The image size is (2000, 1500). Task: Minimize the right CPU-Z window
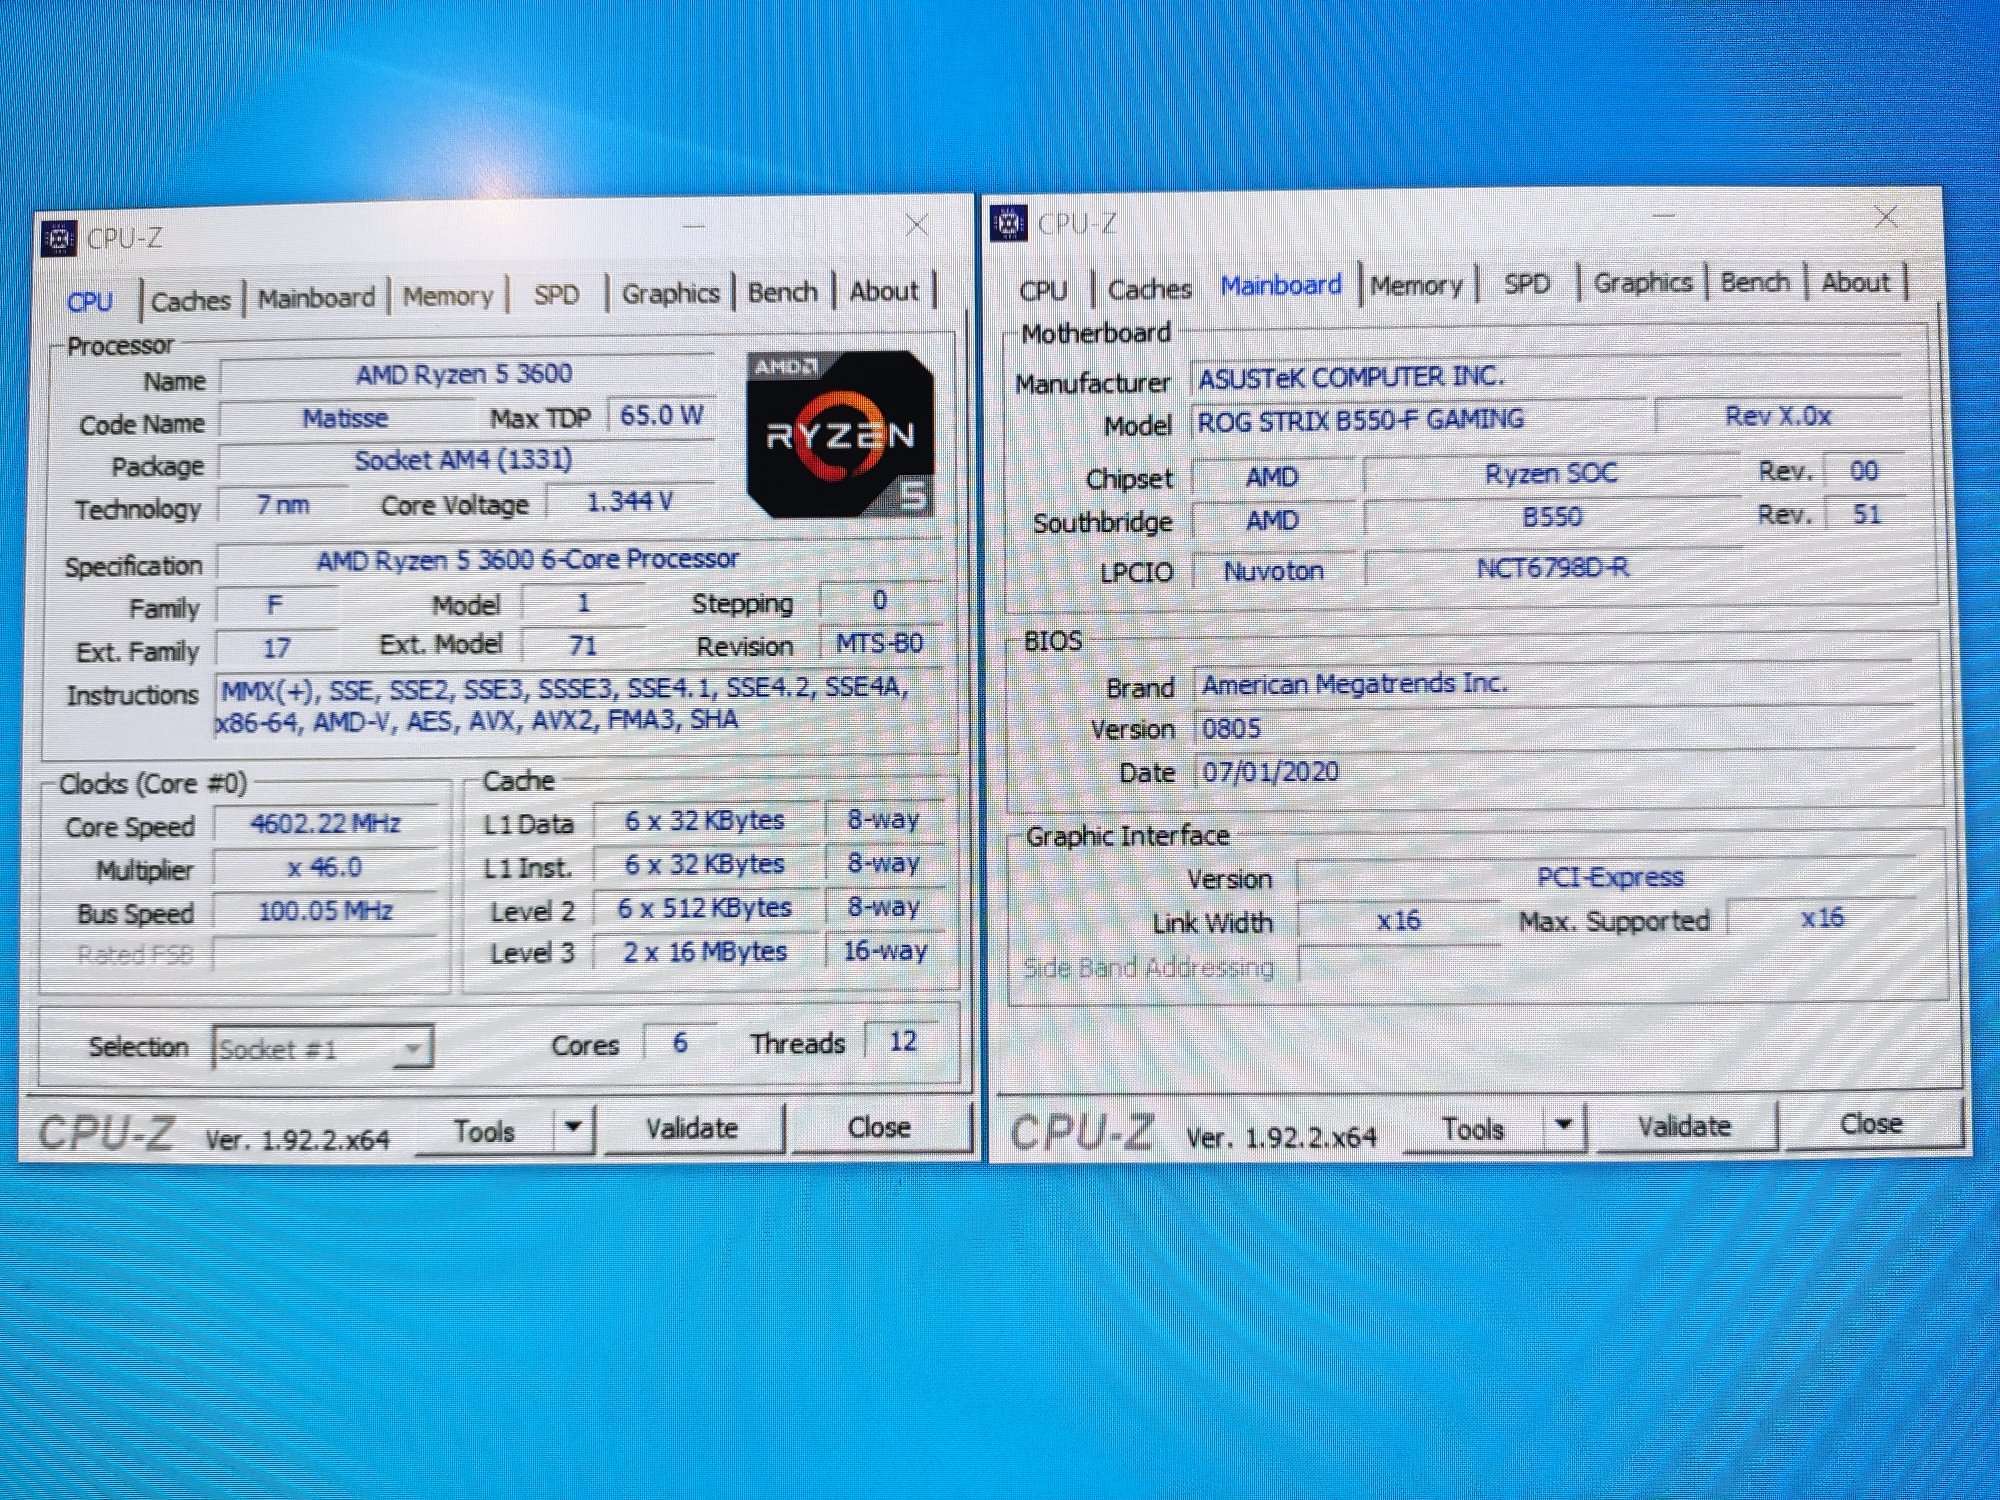tap(1663, 217)
